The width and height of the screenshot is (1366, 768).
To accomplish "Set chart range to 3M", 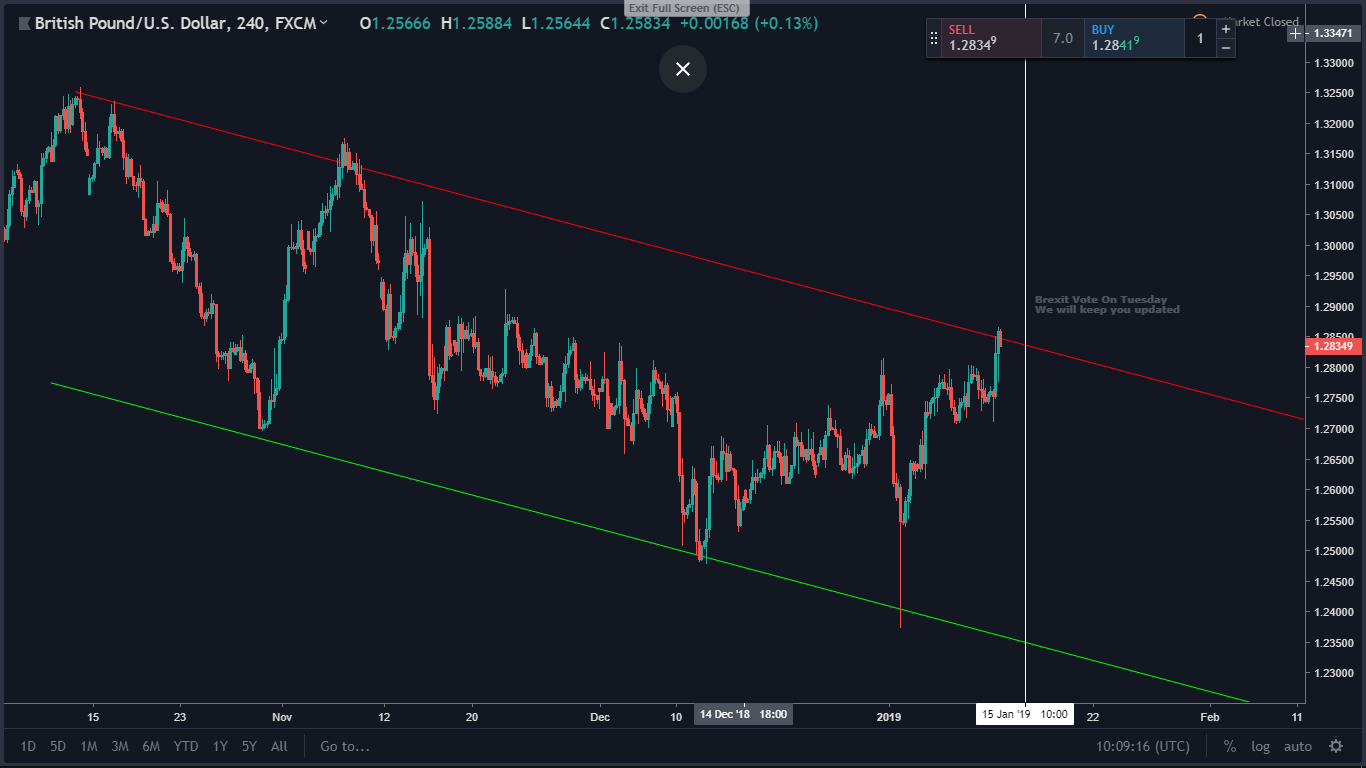I will click(x=120, y=746).
